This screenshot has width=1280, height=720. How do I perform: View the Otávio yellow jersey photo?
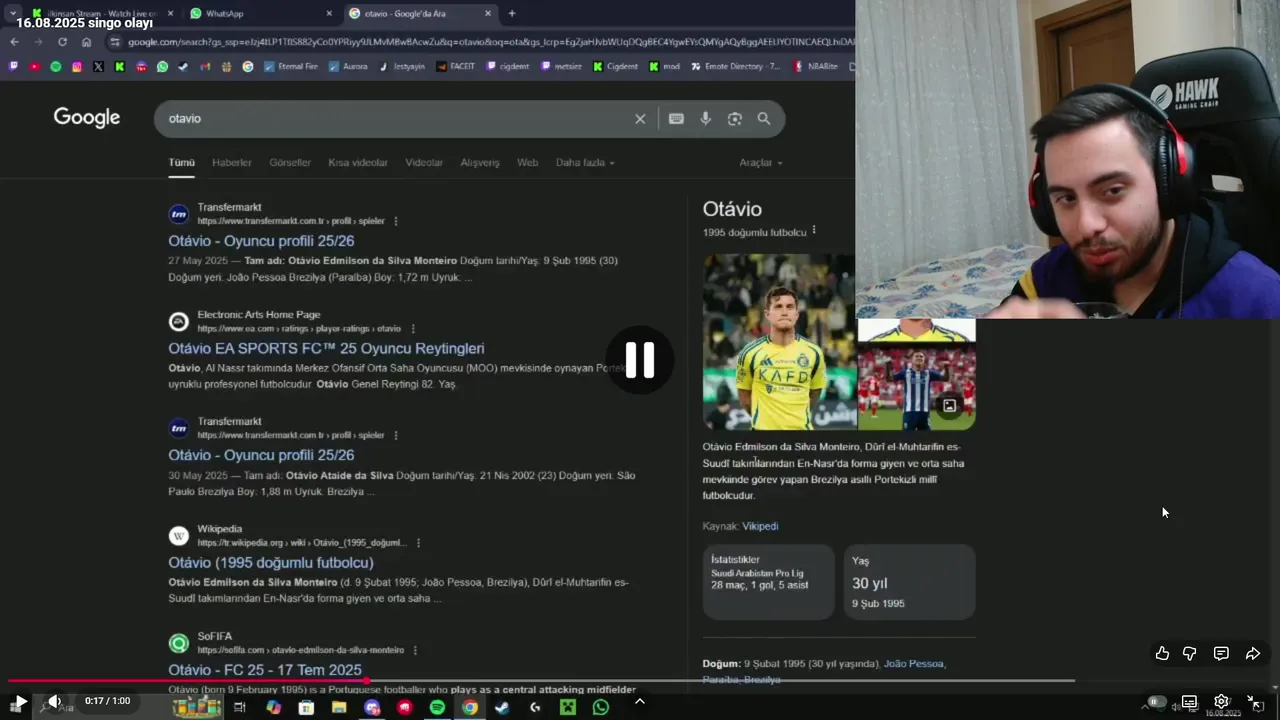[x=779, y=342]
